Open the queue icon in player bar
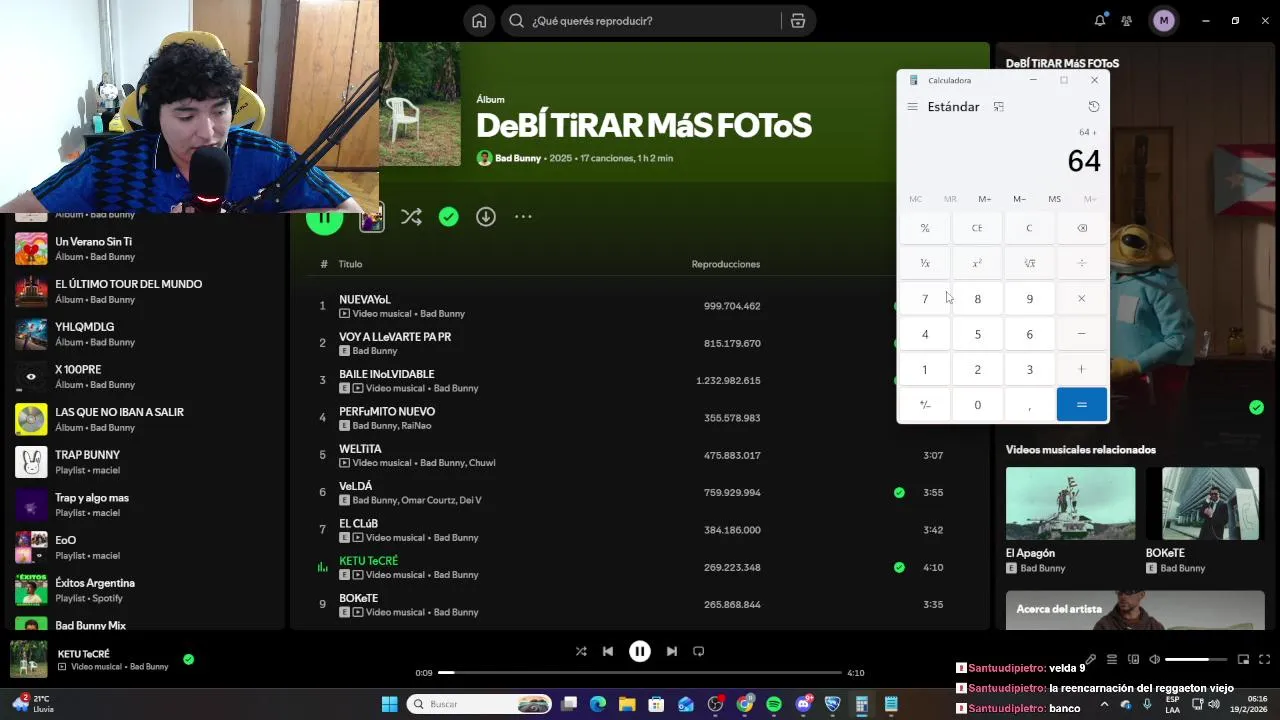This screenshot has width=1280, height=720. pyautogui.click(x=1112, y=659)
